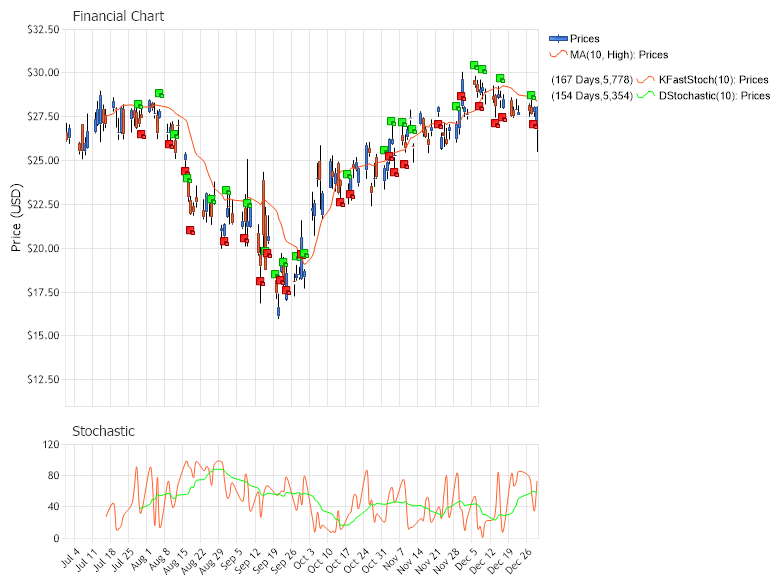Click the Price (USD) axis title
Screen dimensions: 779x584
pos(16,217)
